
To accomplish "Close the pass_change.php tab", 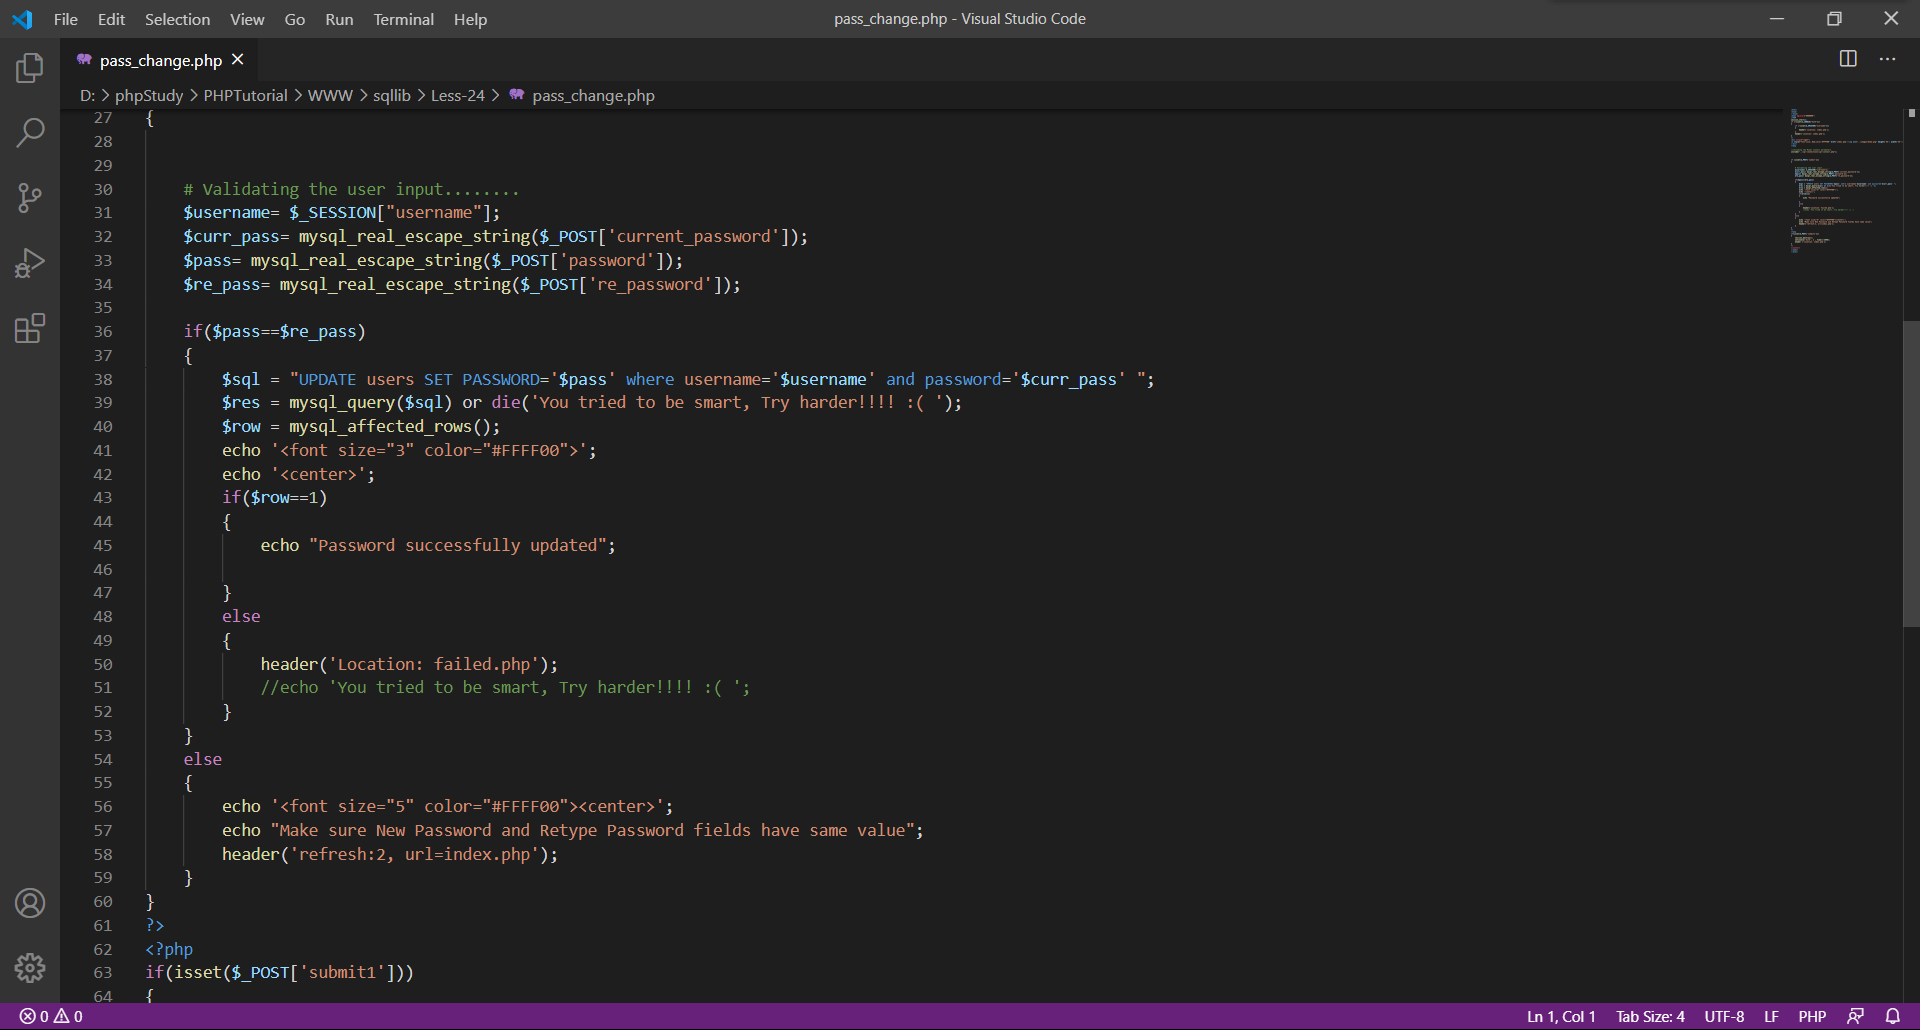I will [238, 60].
